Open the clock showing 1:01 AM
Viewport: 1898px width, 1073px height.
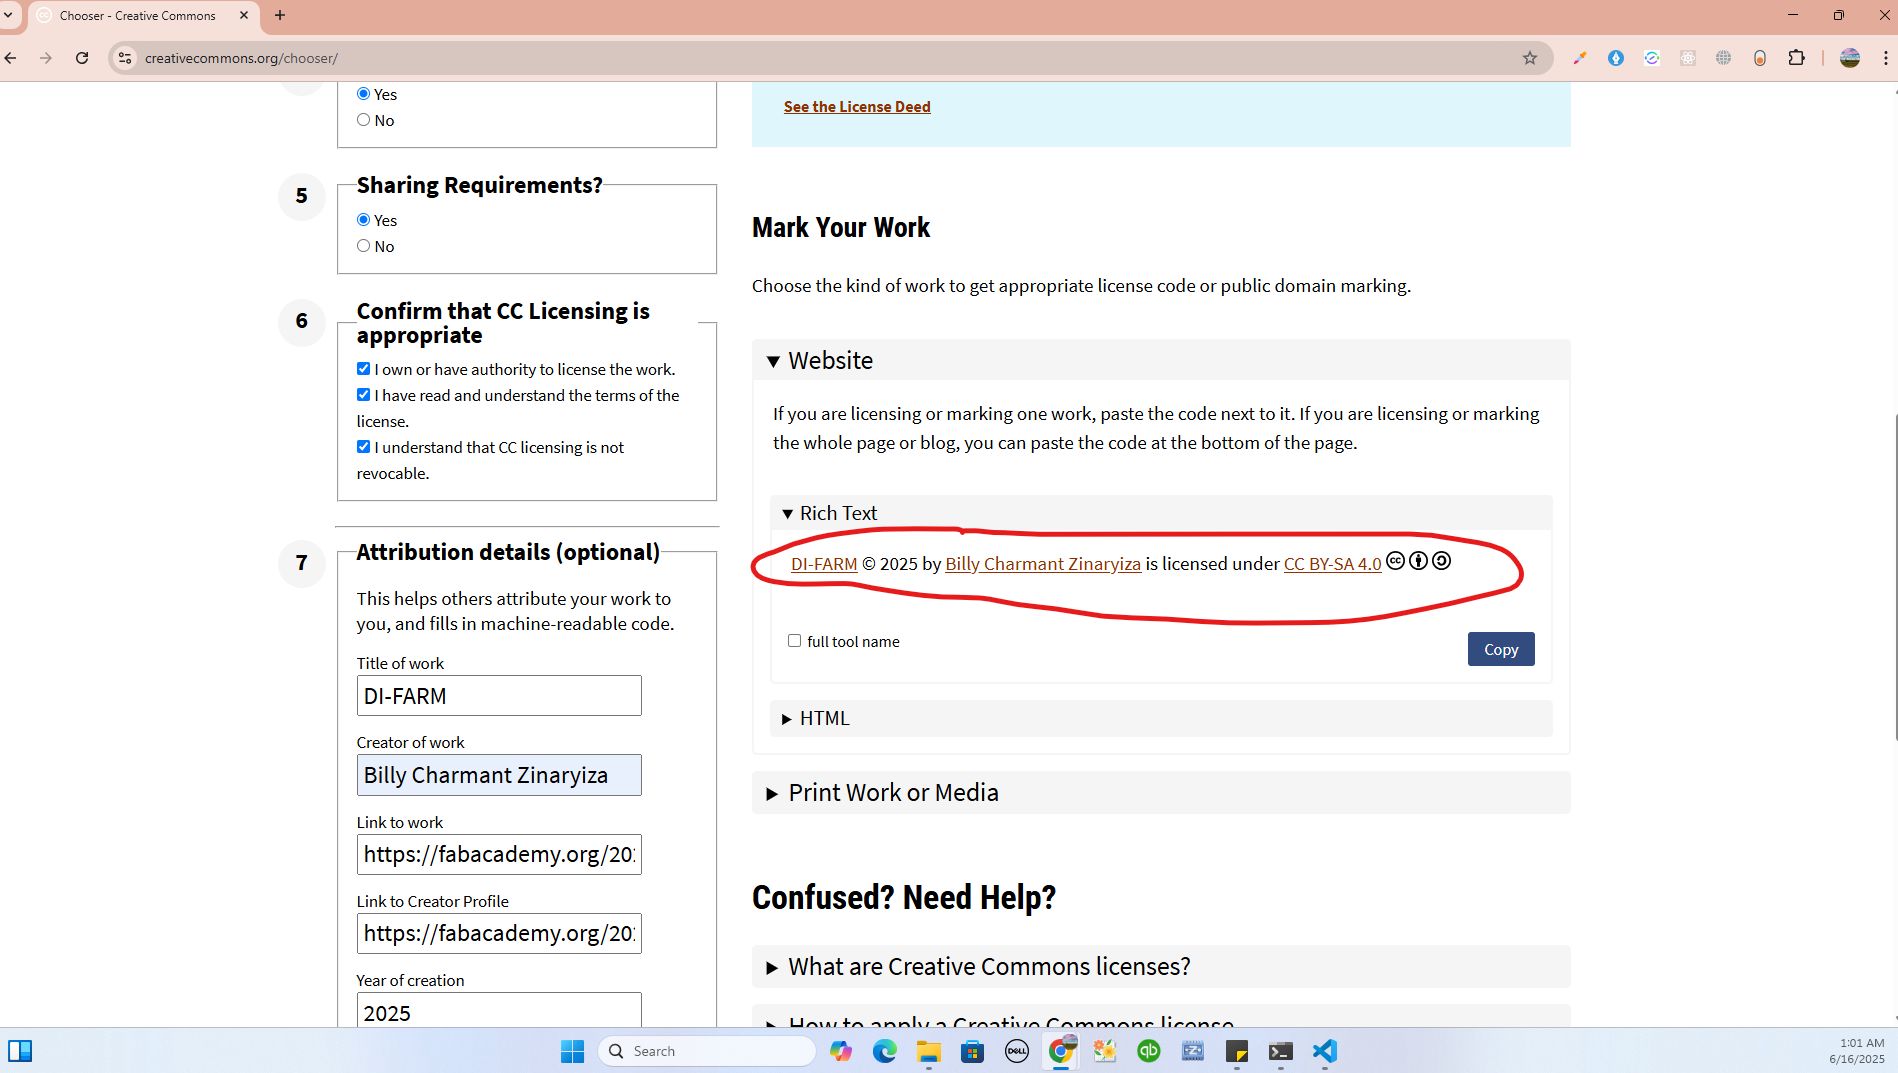click(x=1857, y=1051)
